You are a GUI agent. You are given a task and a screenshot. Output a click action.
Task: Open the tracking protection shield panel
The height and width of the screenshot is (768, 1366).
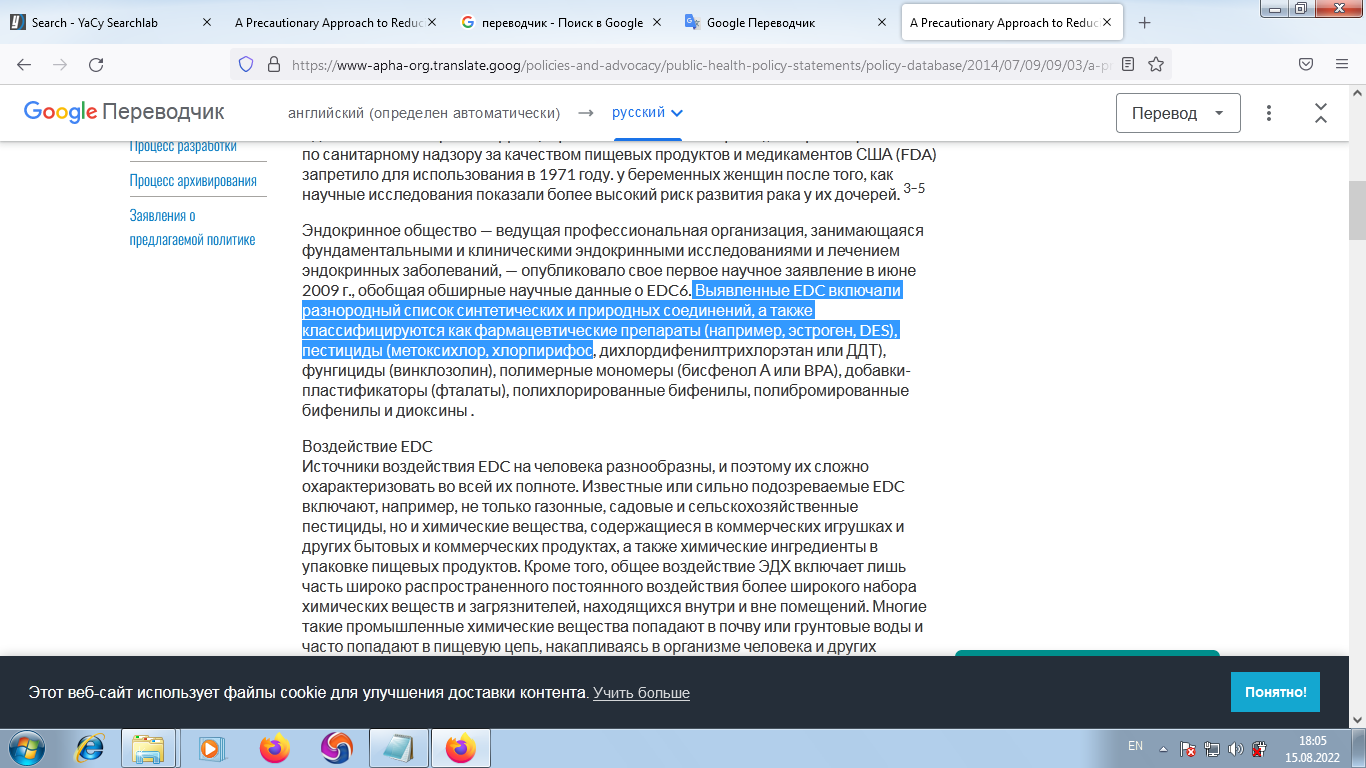(246, 64)
